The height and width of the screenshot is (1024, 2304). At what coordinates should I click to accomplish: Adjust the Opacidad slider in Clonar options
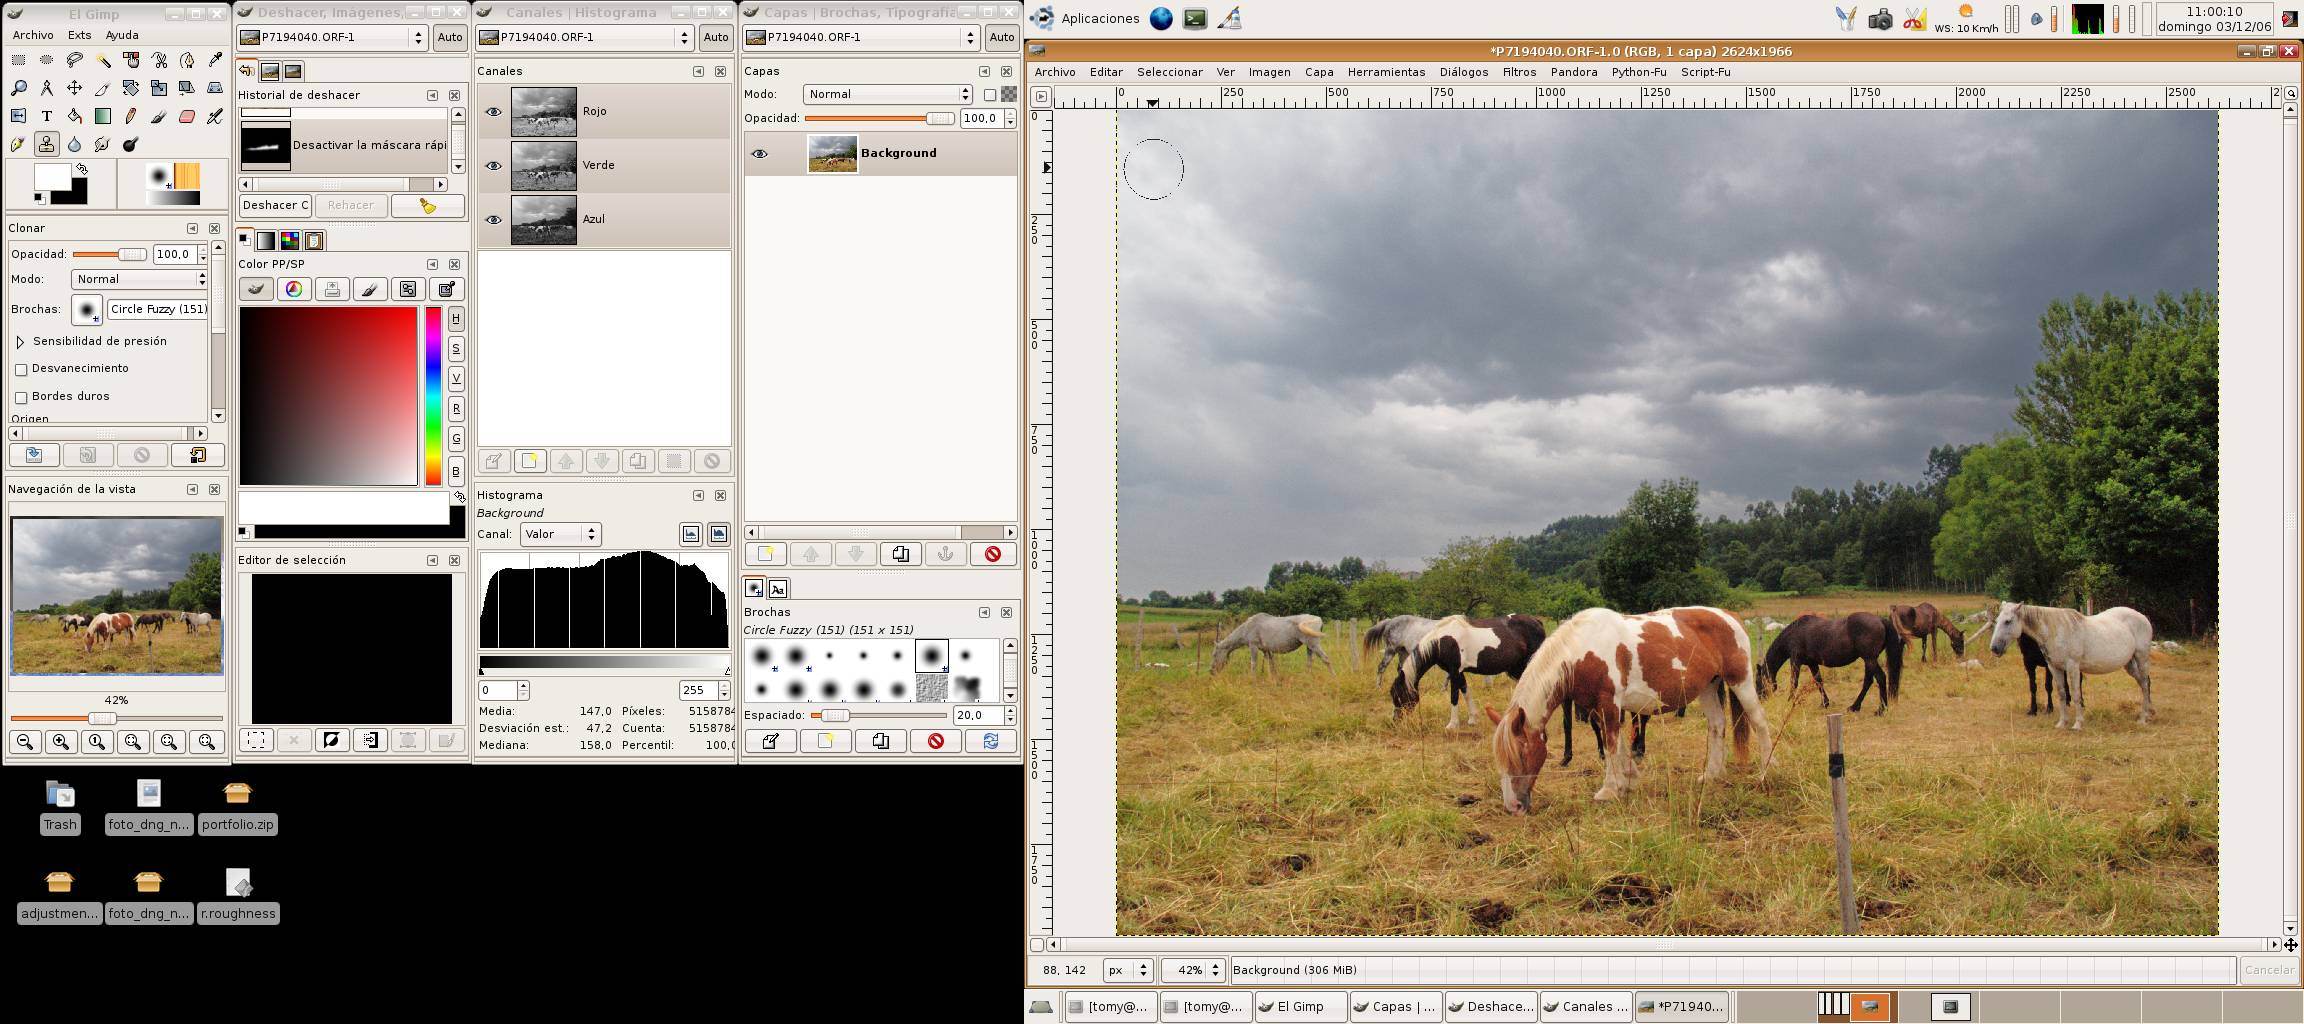[108, 254]
